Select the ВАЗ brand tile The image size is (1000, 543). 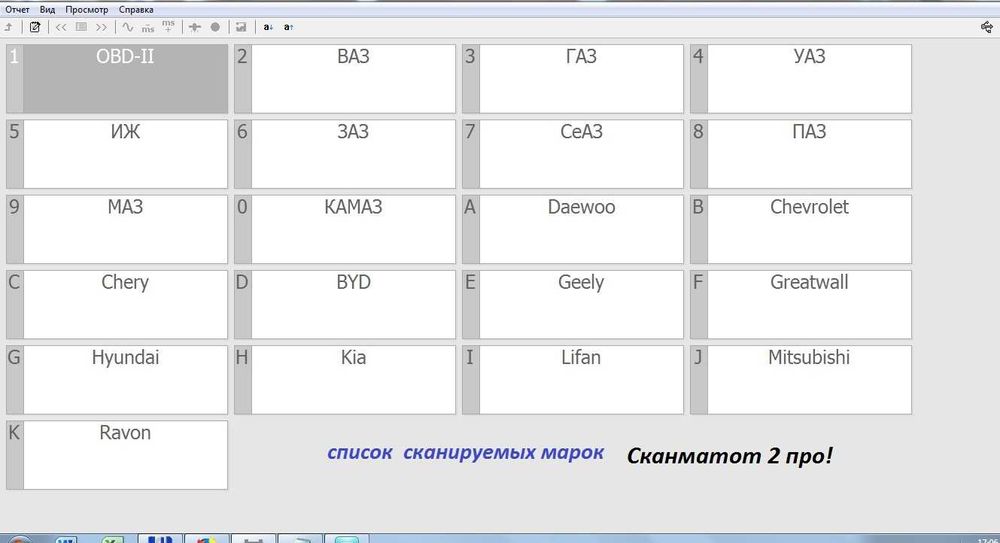345,78
